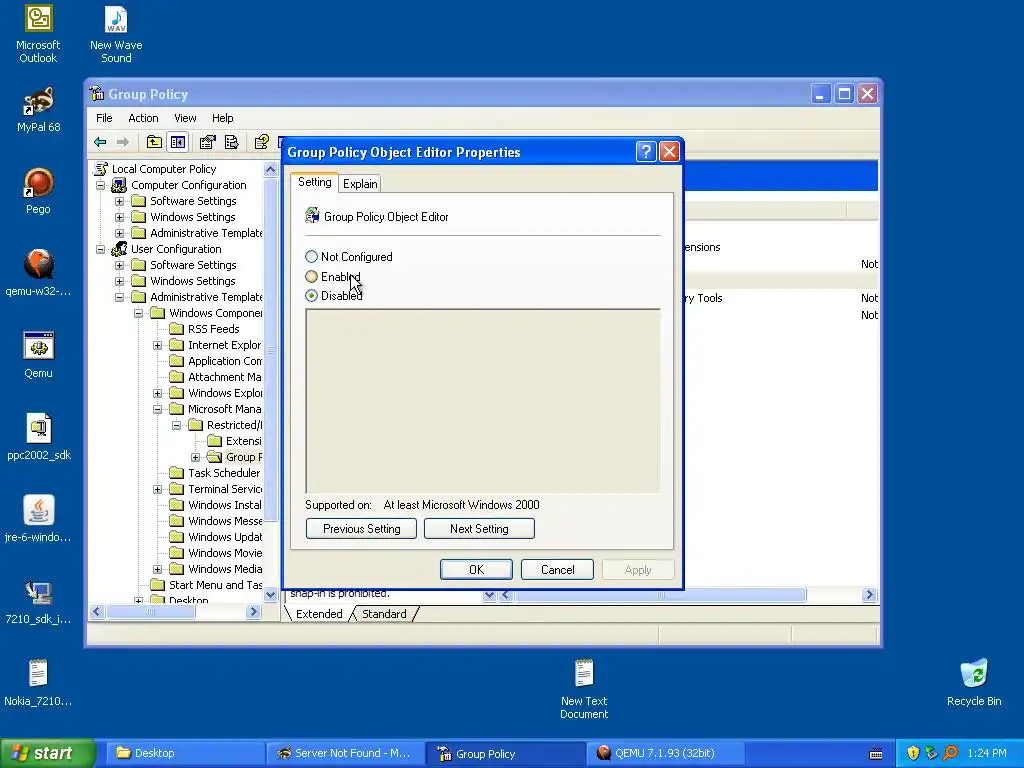Open Microsoft Outlook desktop icon

click(38, 34)
